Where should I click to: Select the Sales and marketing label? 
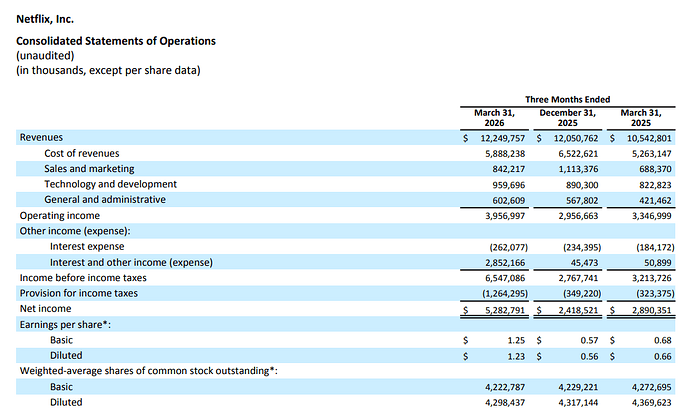pyautogui.click(x=89, y=169)
